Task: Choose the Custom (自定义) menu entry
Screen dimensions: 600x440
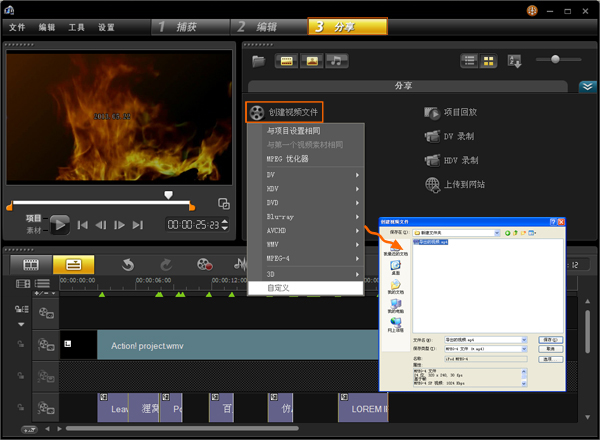Action: tap(306, 288)
